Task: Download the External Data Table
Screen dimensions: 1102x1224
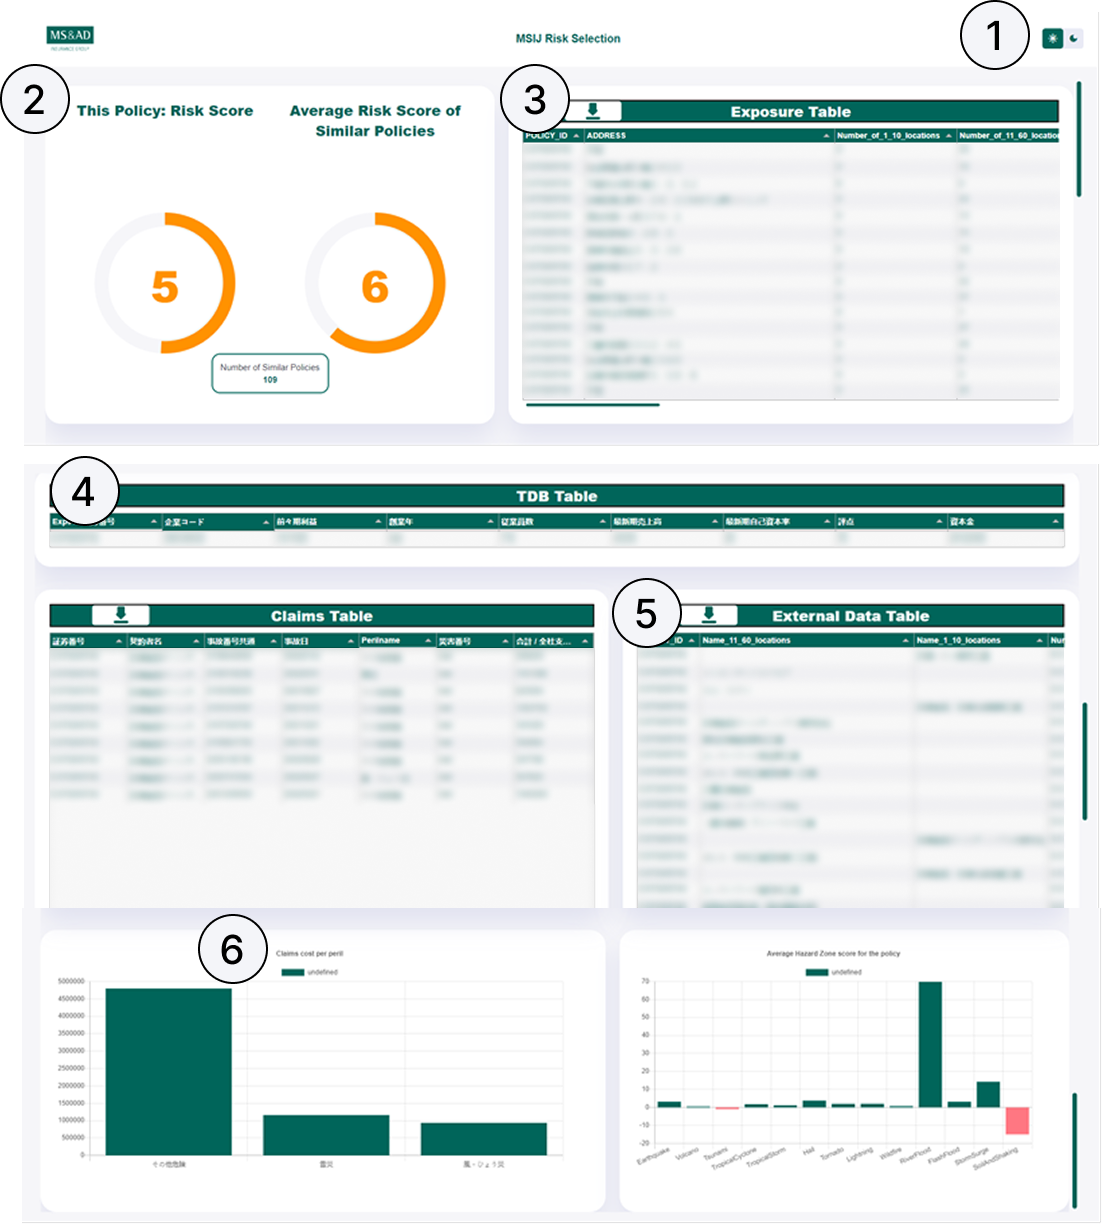Action: pyautogui.click(x=709, y=615)
